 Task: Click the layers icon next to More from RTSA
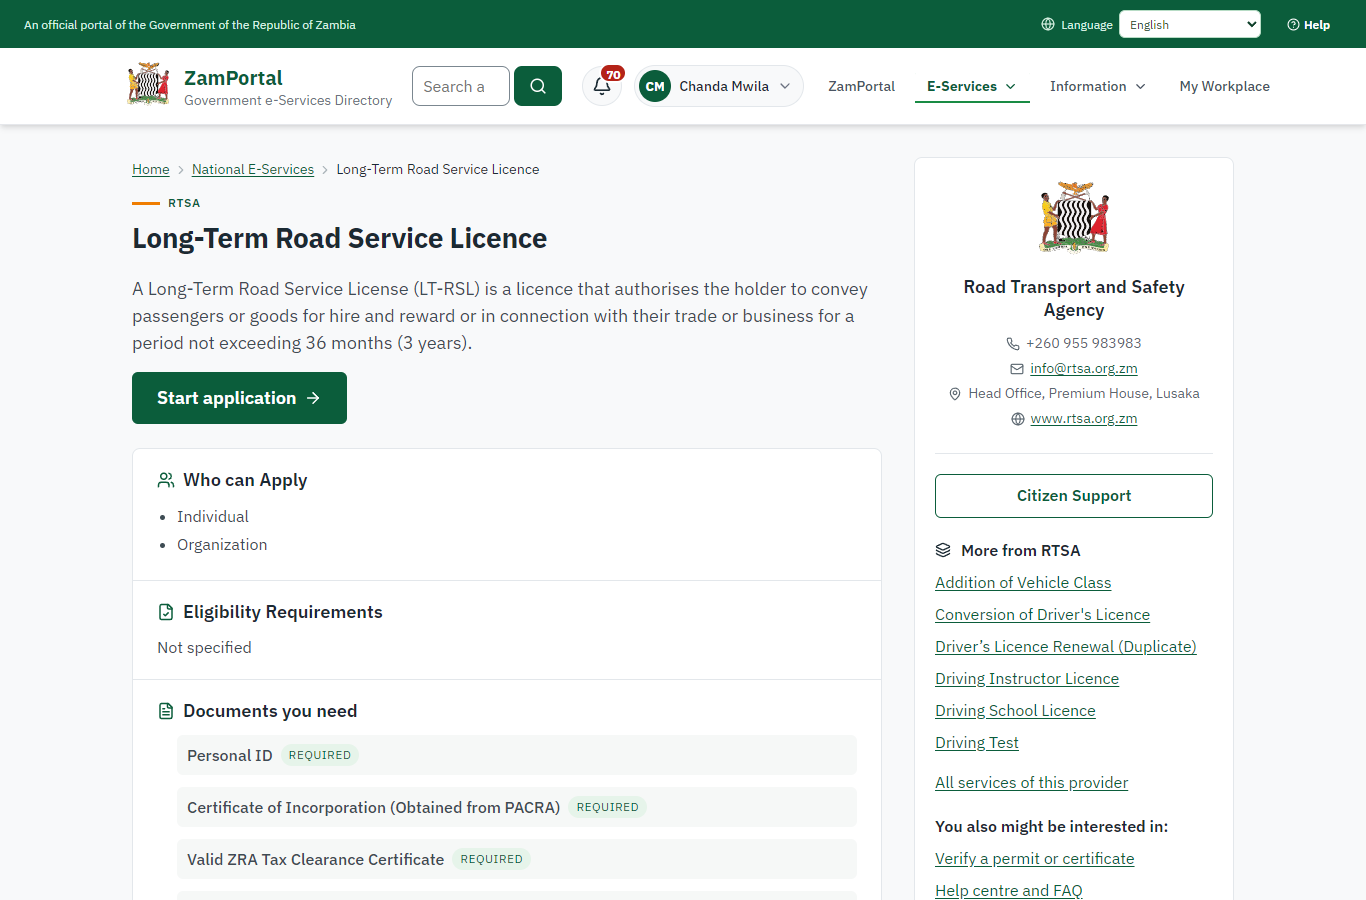(x=943, y=550)
